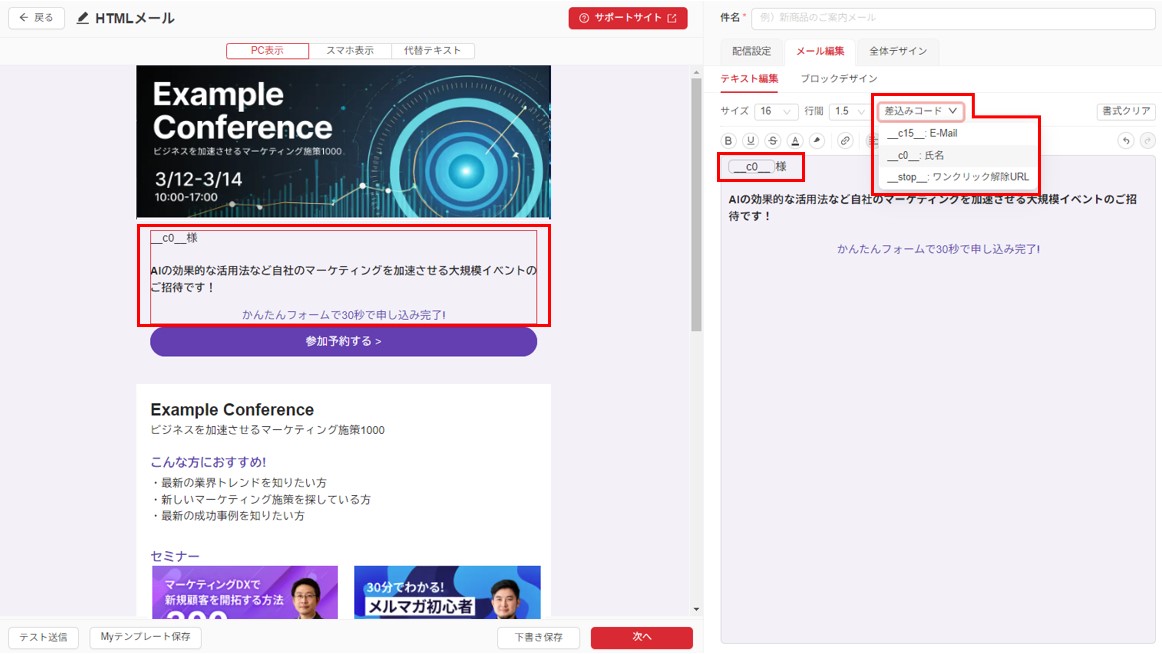Screen dimensions: 1162x654
Task: Open the text color (A) tool
Action: [x=795, y=141]
